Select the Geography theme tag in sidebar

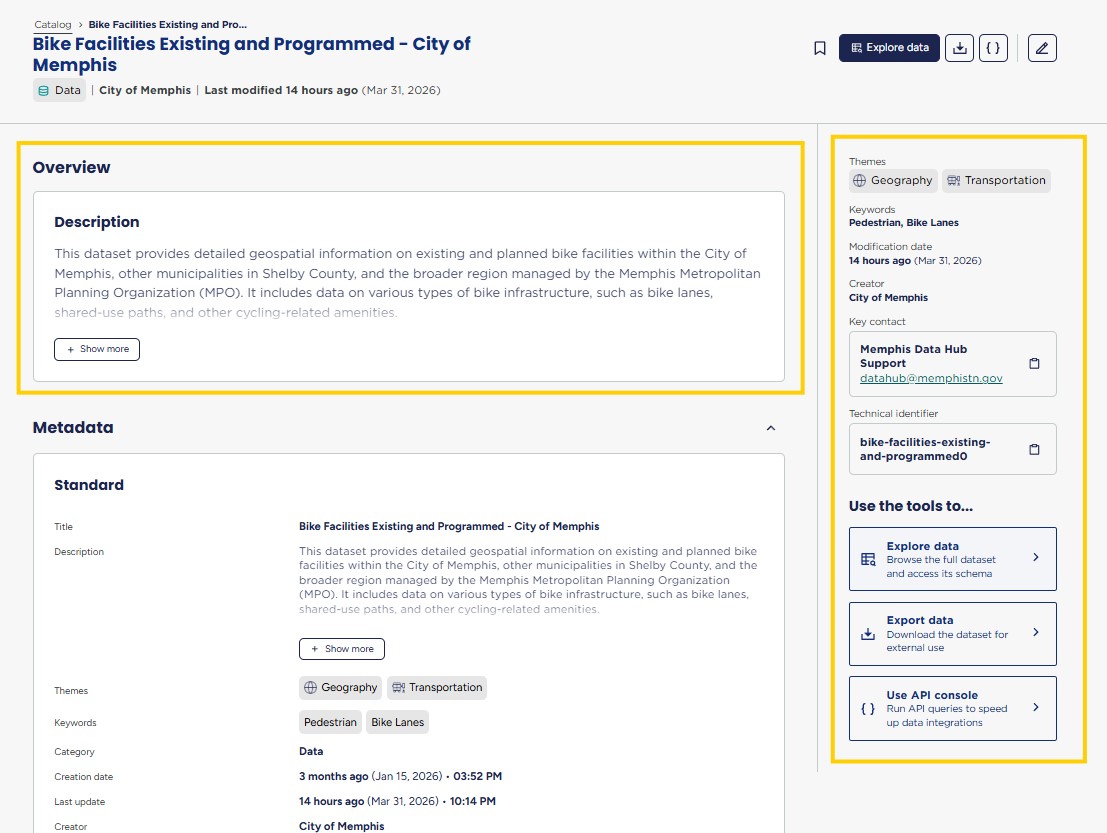click(x=893, y=181)
